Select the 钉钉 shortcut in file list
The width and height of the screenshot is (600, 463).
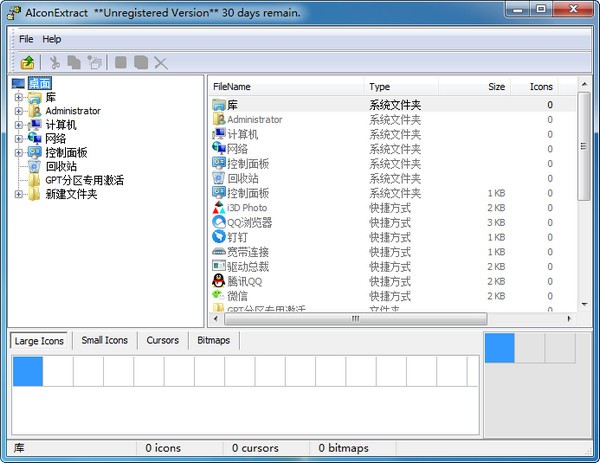237,237
